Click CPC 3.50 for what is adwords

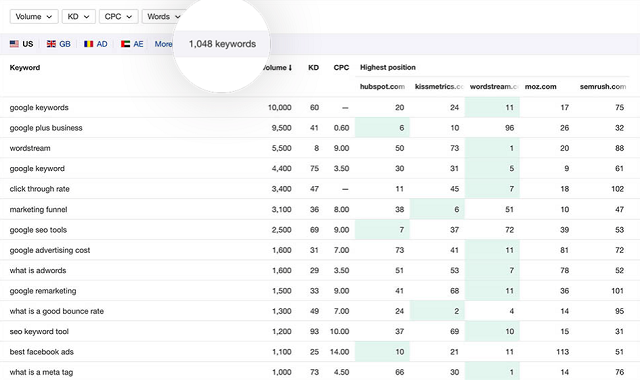coord(341,271)
